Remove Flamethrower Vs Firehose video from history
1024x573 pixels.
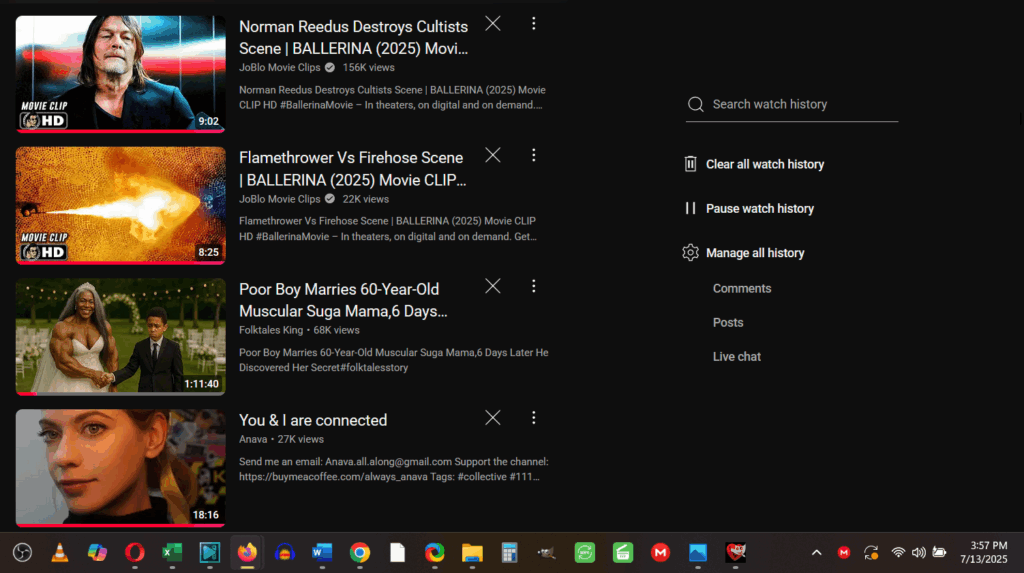point(493,156)
